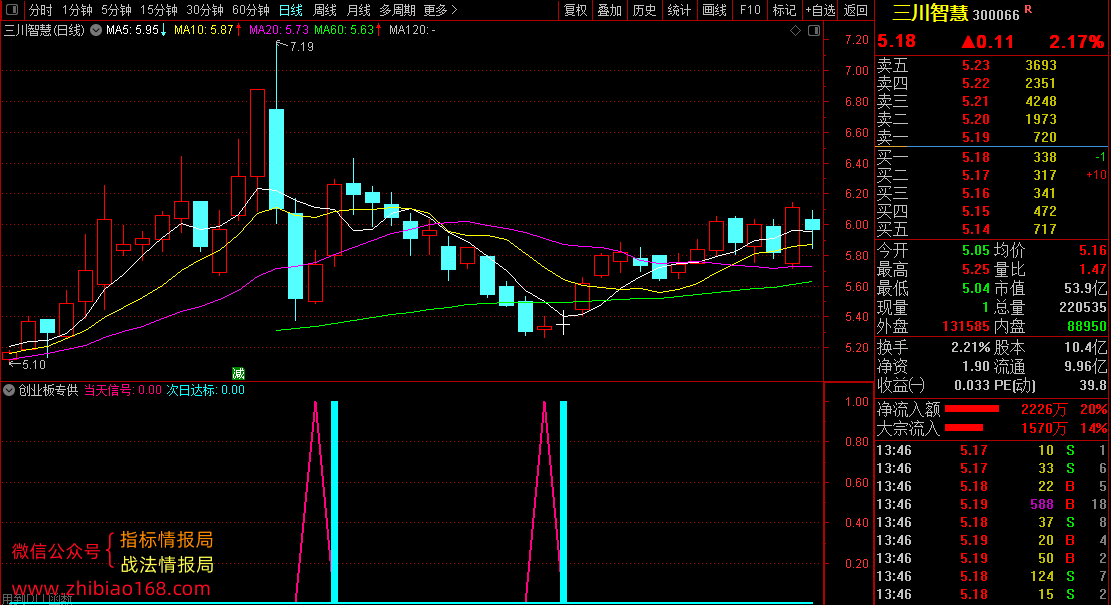Click the 市值 53.9亿 value
Image resolution: width=1111 pixels, height=605 pixels.
pyautogui.click(x=1085, y=288)
